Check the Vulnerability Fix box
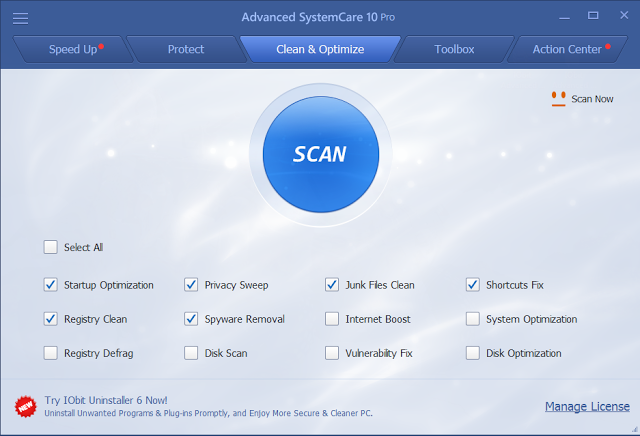The image size is (640, 436). pyautogui.click(x=332, y=353)
